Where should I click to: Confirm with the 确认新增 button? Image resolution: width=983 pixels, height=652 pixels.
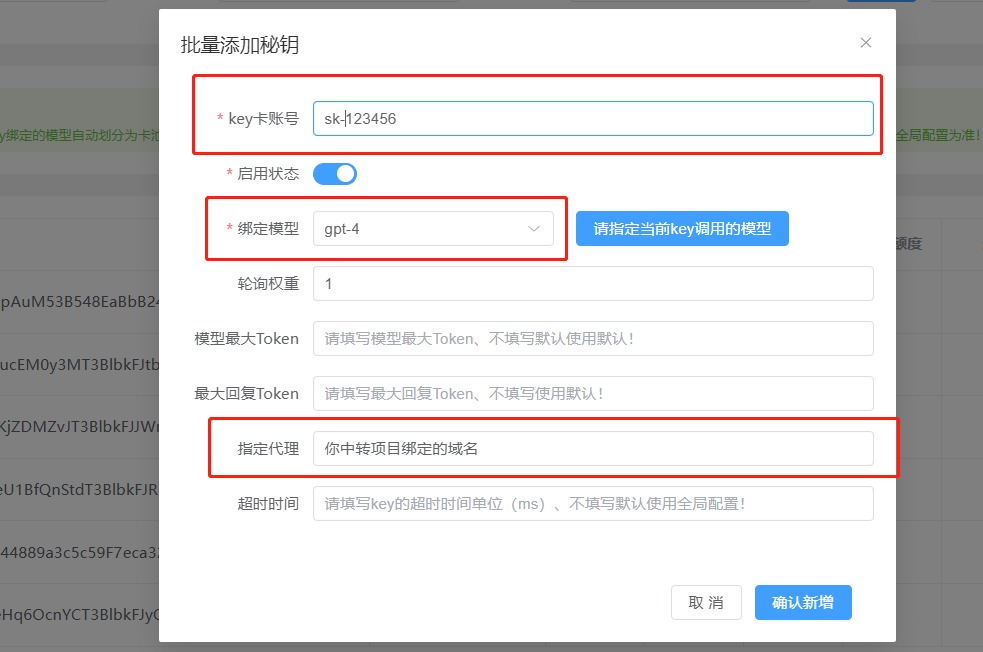click(x=803, y=602)
